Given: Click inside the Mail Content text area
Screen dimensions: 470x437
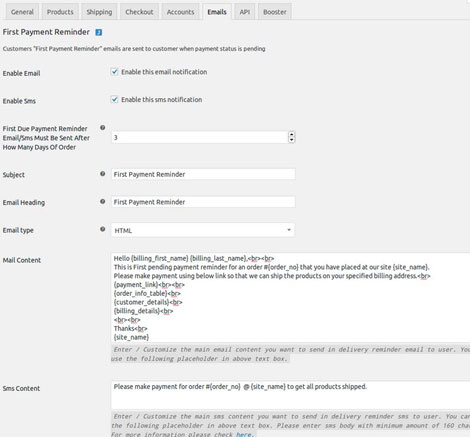Looking at the screenshot, I should pyautogui.click(x=290, y=297).
